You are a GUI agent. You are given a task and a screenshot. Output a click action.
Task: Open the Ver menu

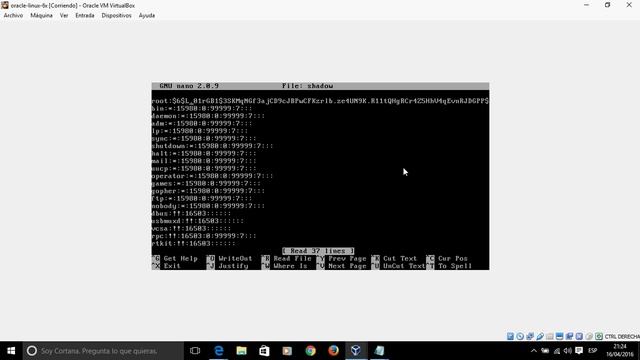pos(64,16)
